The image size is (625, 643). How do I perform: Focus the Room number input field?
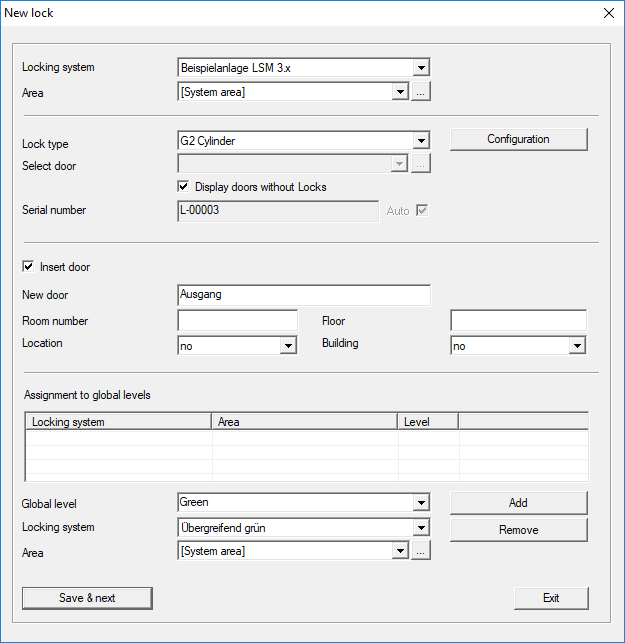pos(237,321)
